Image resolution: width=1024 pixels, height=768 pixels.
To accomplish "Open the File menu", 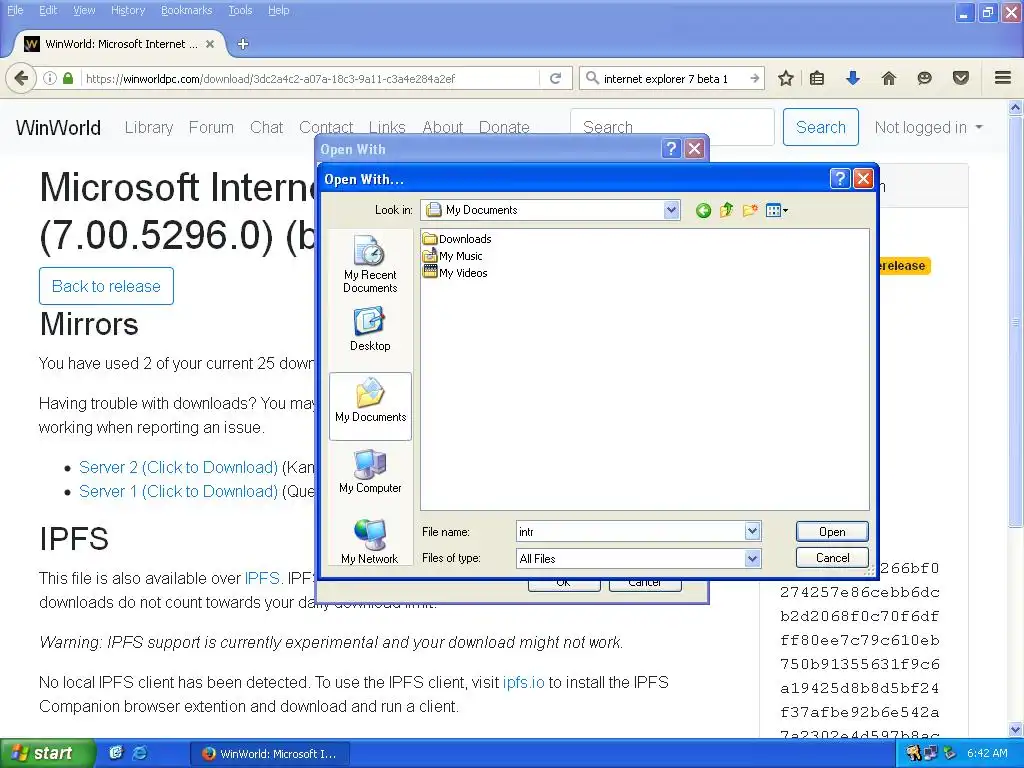I will coord(15,10).
